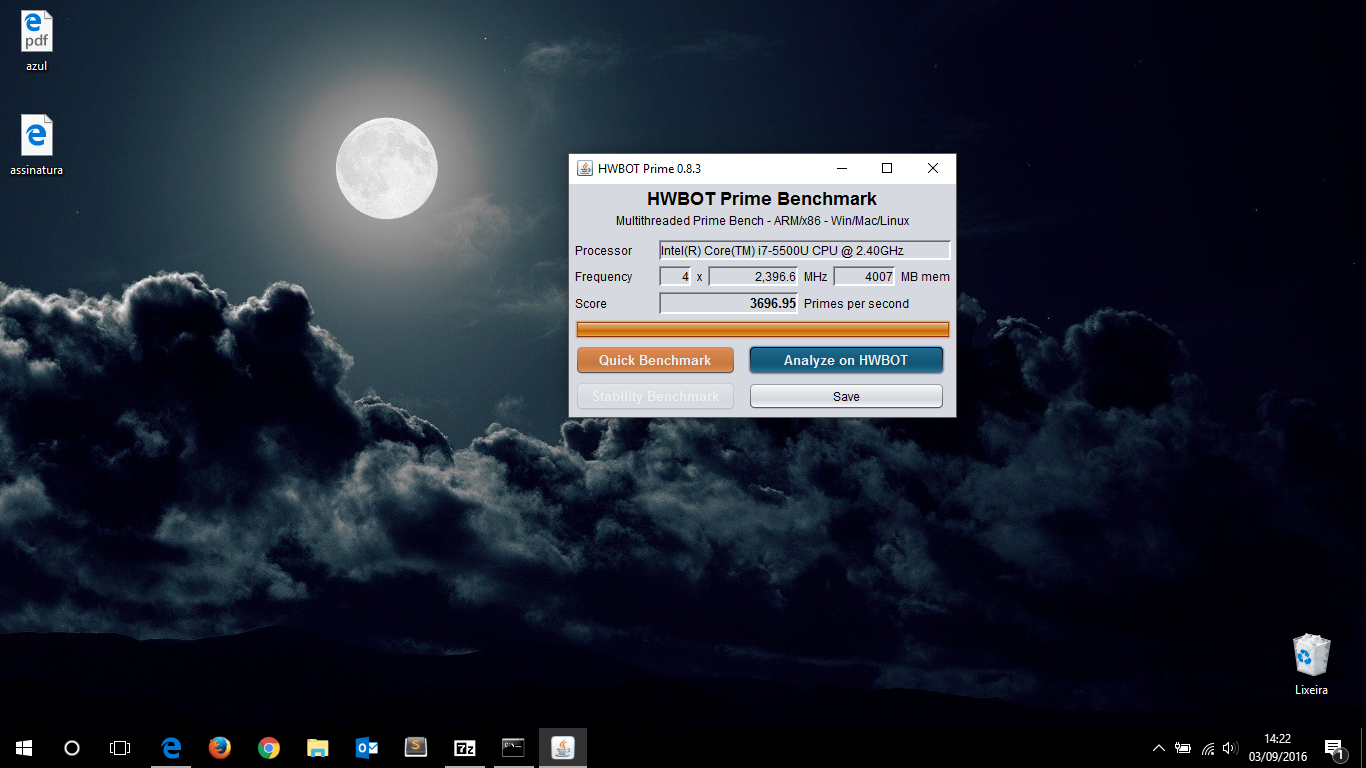Launch Firefox from taskbar
This screenshot has height=768, width=1366.
220,748
